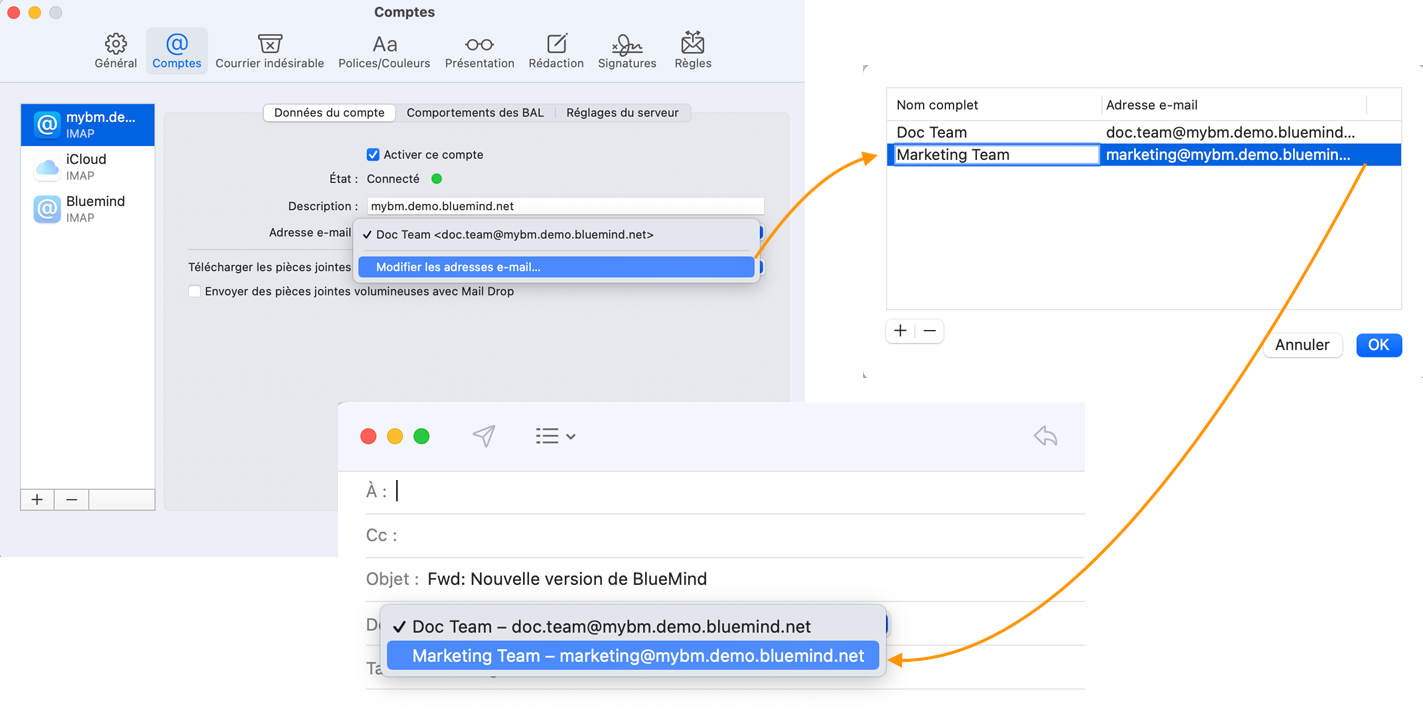The width and height of the screenshot is (1423, 712).
Task: Switch to Comportements des BAL tab
Action: point(475,113)
